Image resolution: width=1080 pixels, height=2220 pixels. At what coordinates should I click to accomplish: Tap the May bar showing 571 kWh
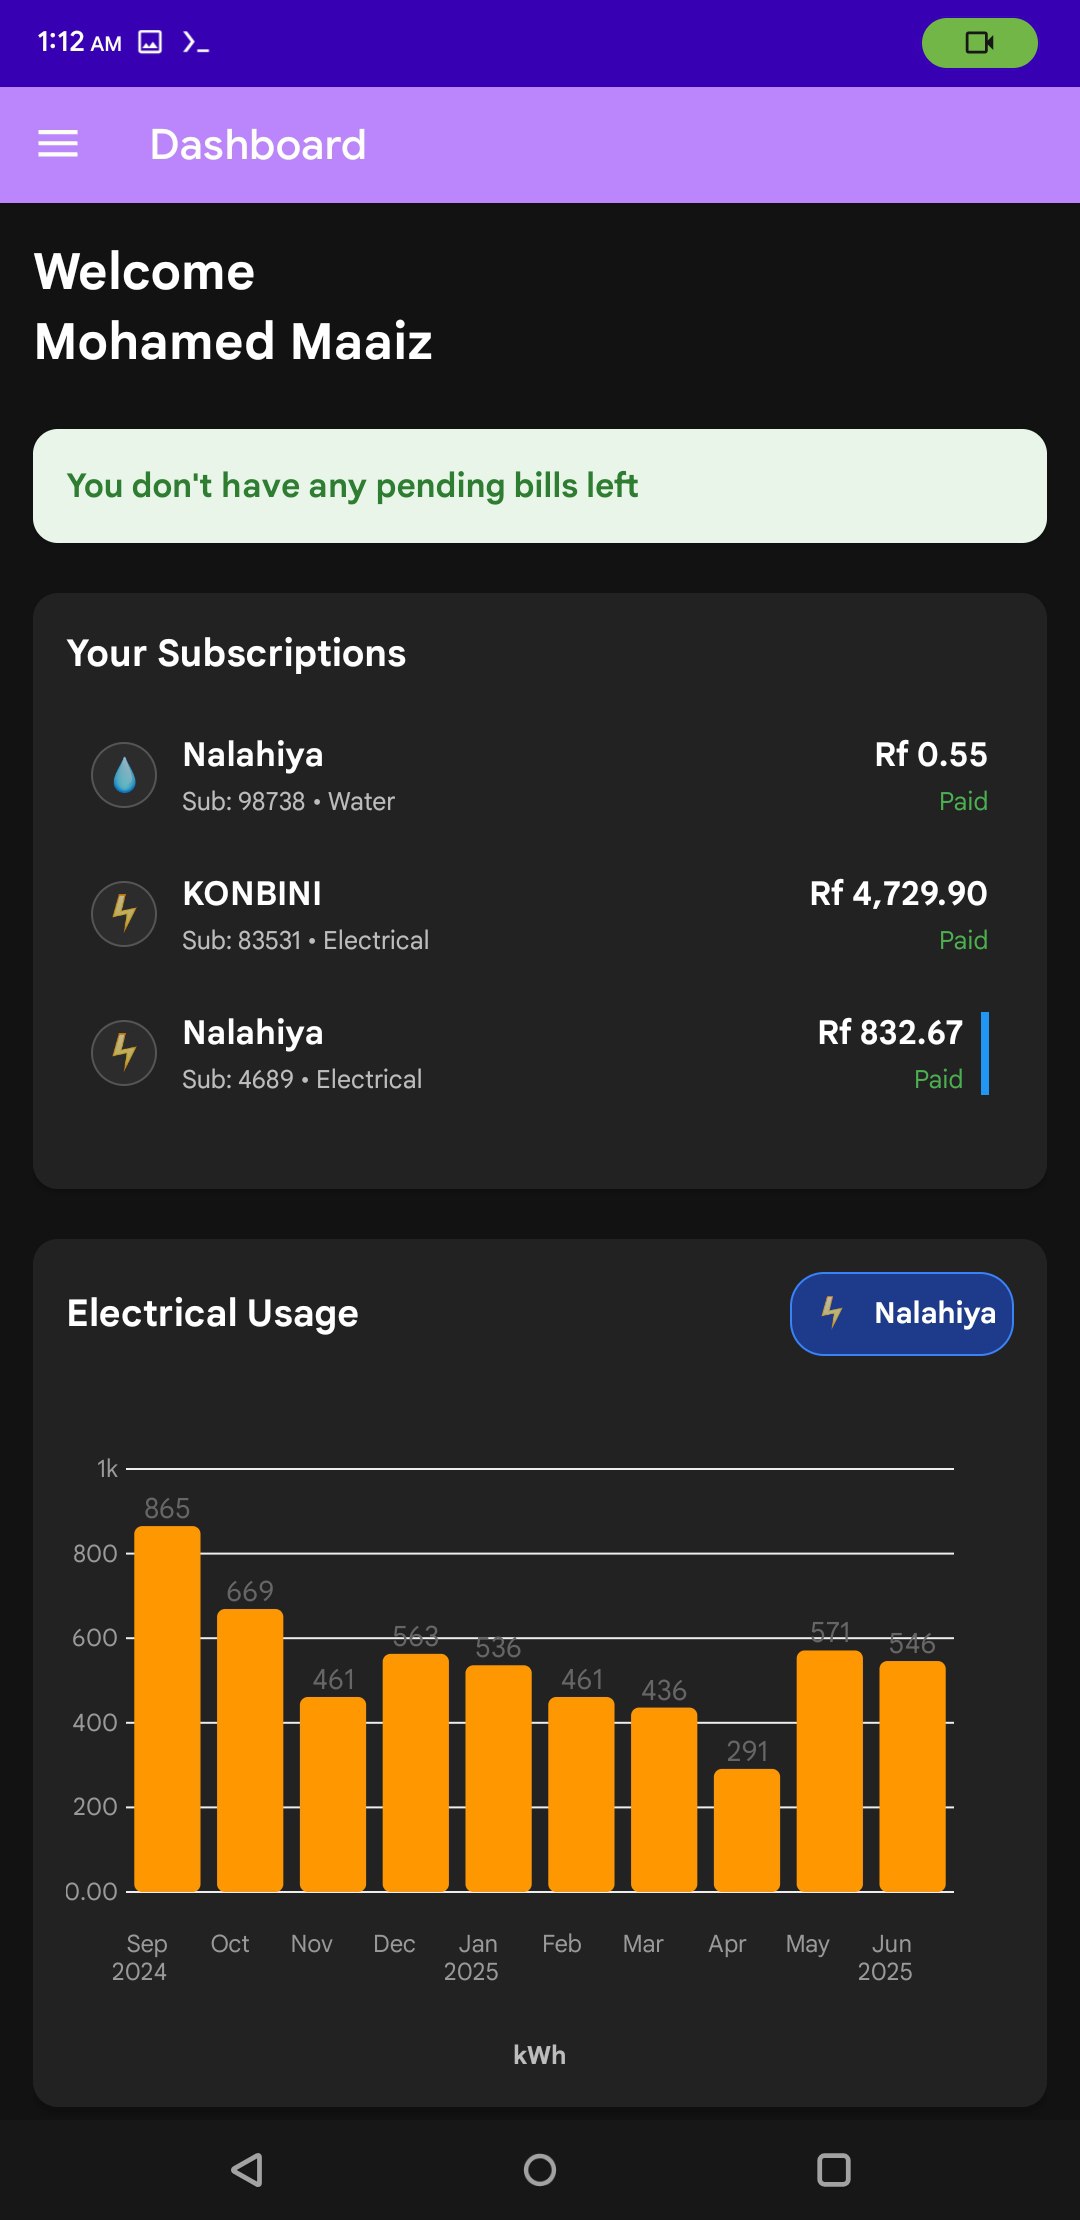click(x=830, y=1771)
